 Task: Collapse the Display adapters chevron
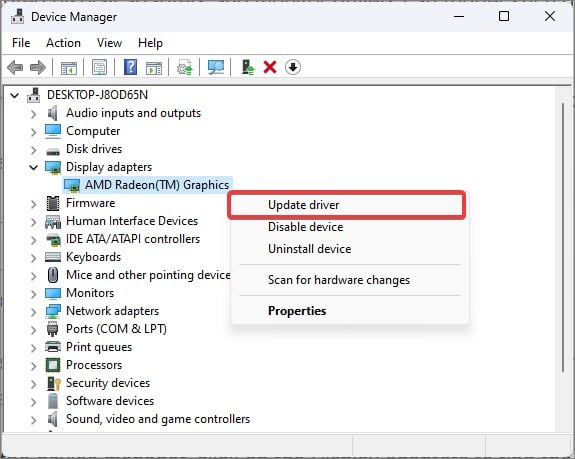pos(33,168)
